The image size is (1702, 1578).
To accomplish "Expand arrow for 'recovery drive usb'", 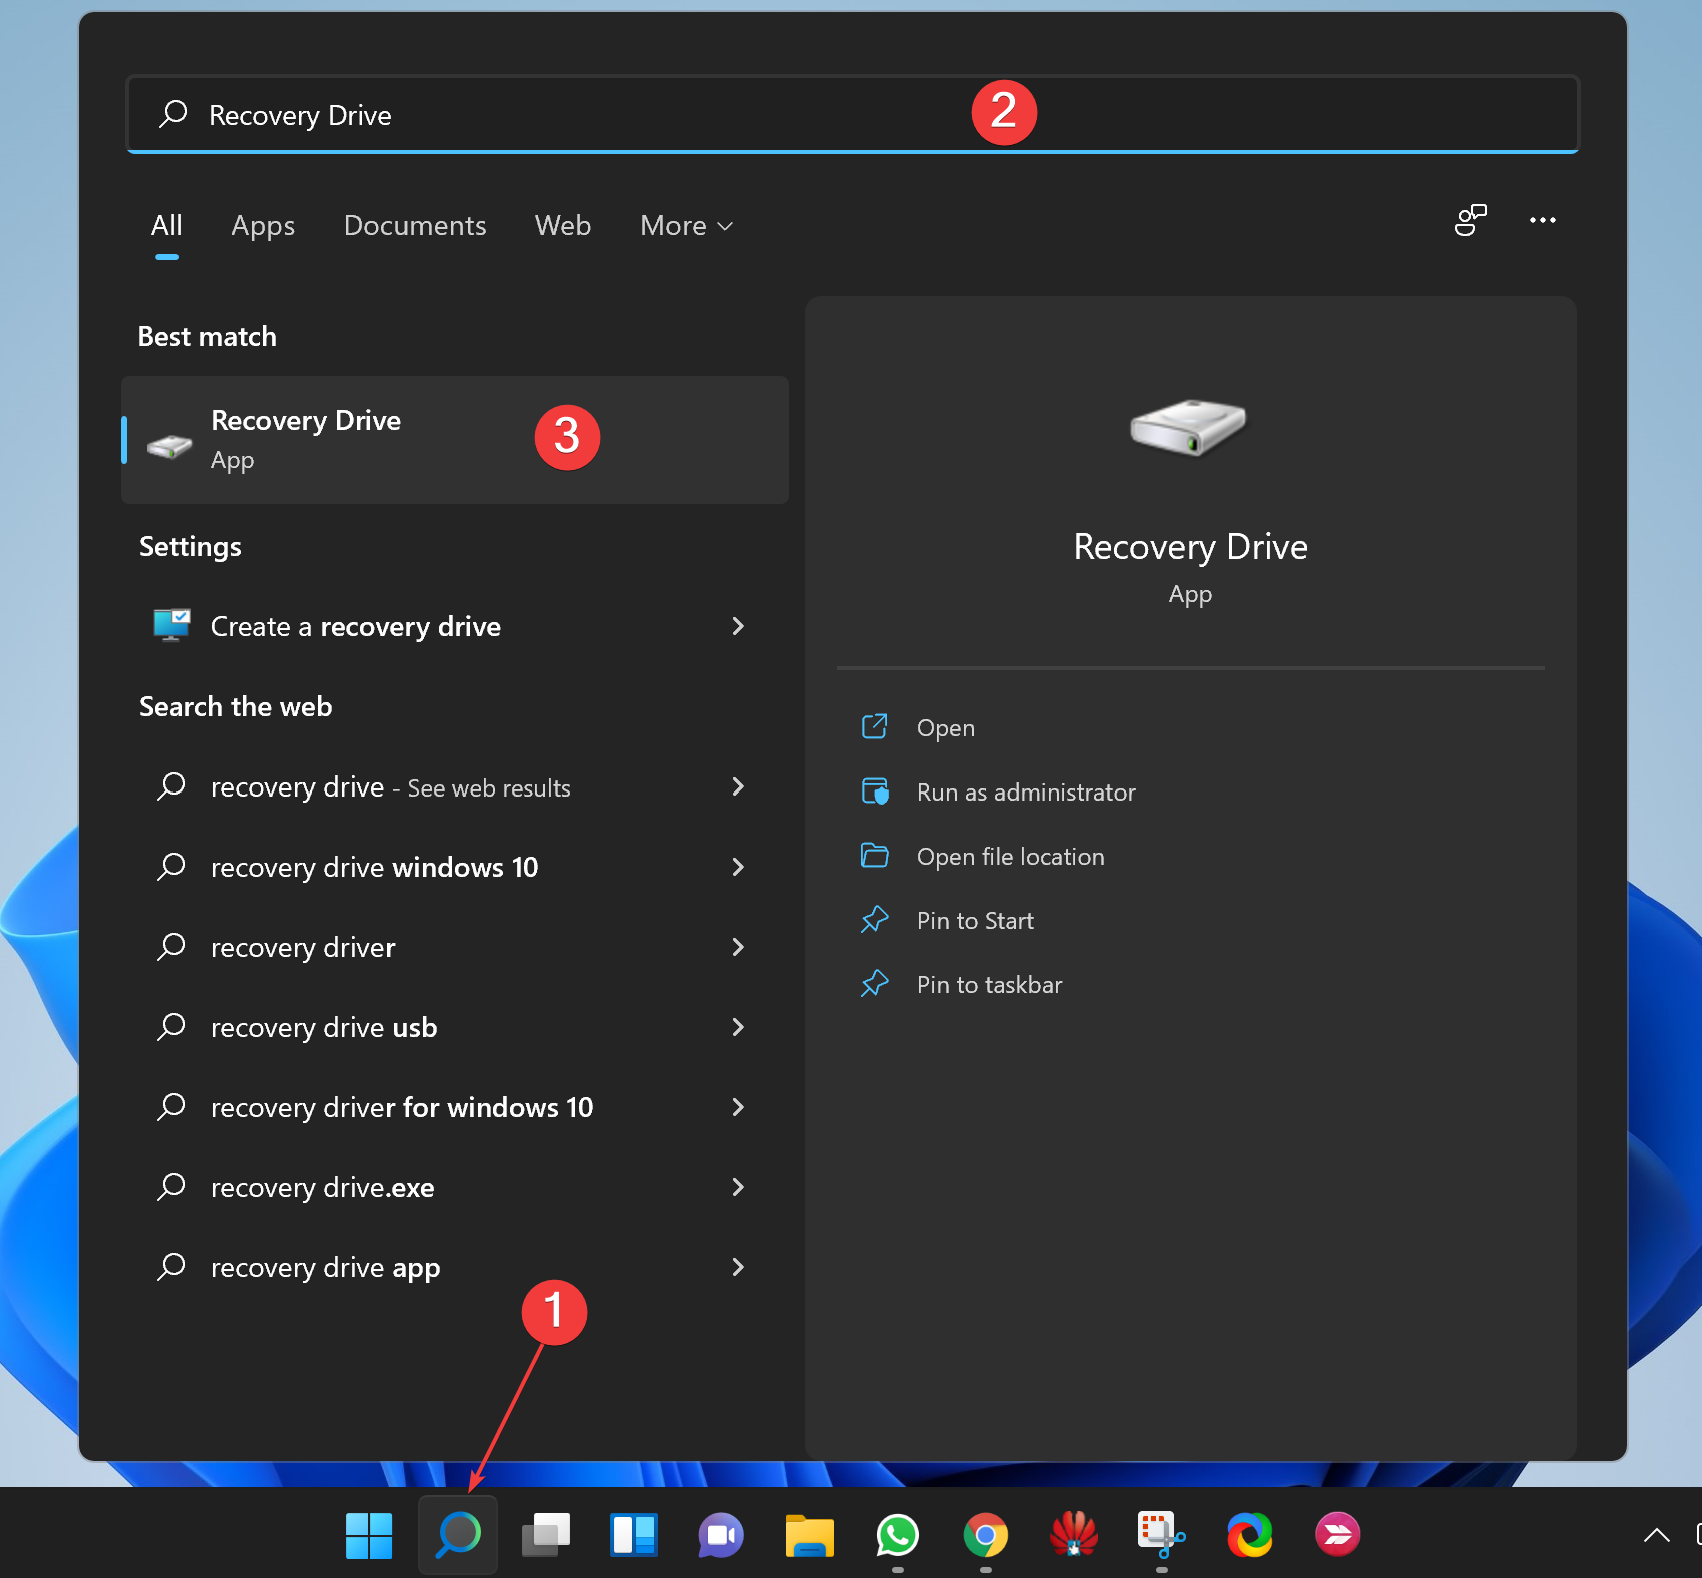I will [x=738, y=1027].
